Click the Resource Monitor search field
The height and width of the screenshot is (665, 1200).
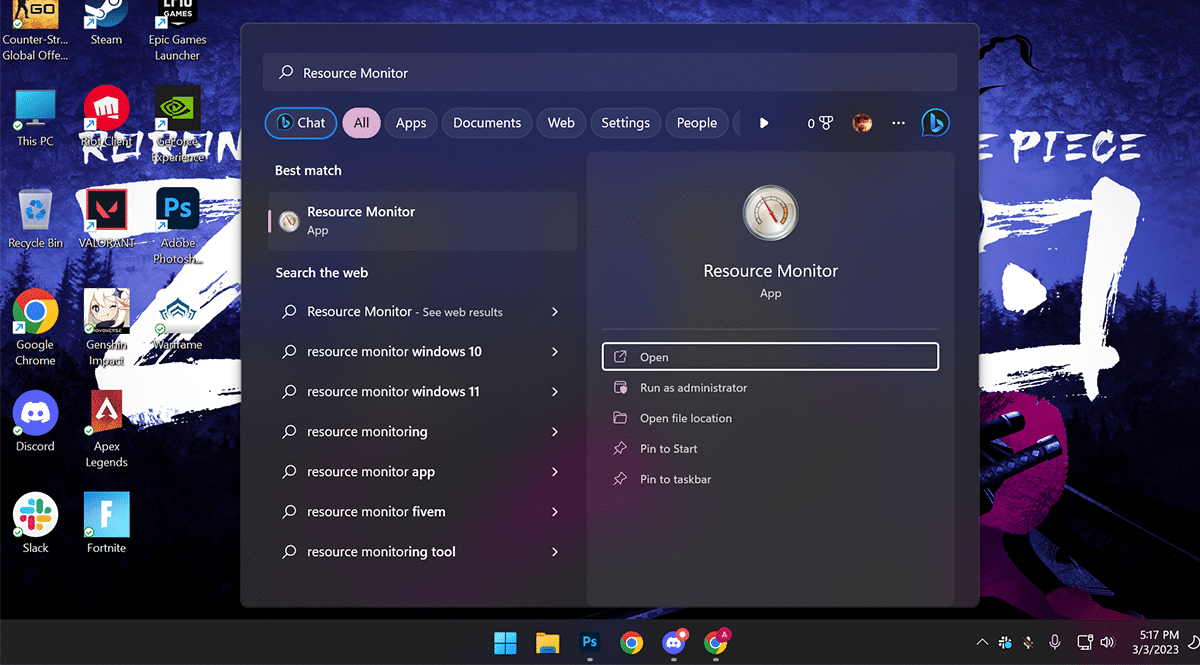(x=610, y=73)
